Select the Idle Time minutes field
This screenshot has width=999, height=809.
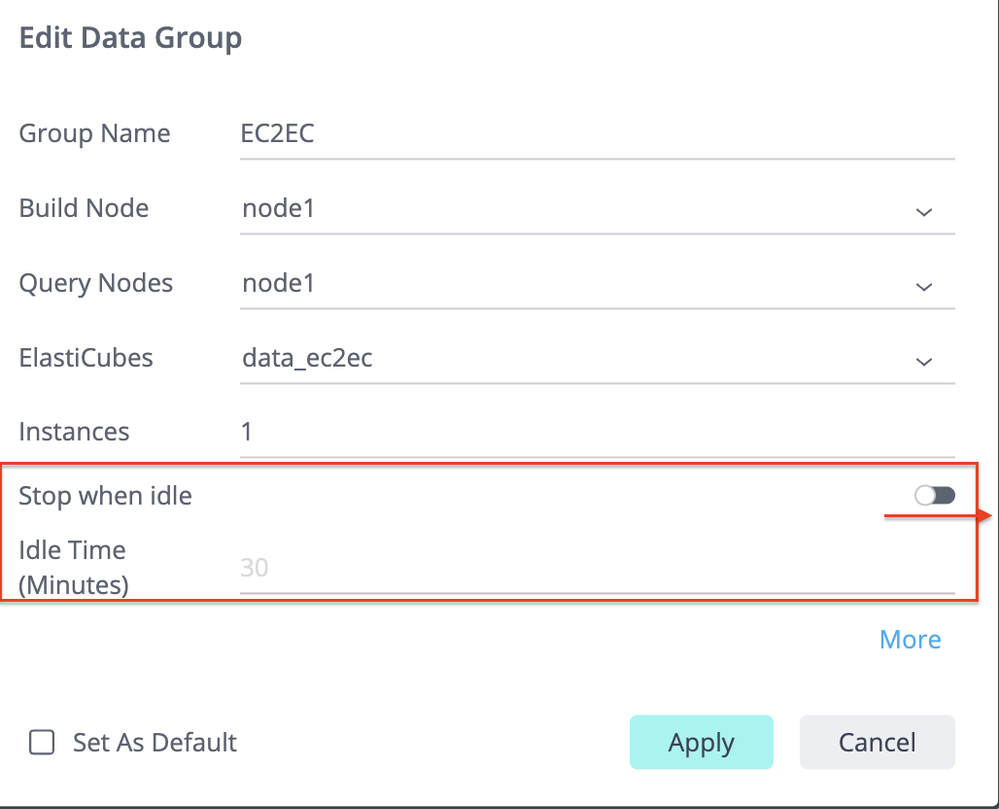click(596, 568)
